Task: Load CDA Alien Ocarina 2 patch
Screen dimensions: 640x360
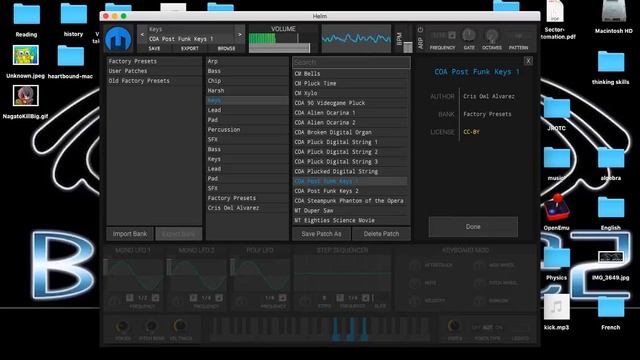Action: (351, 122)
